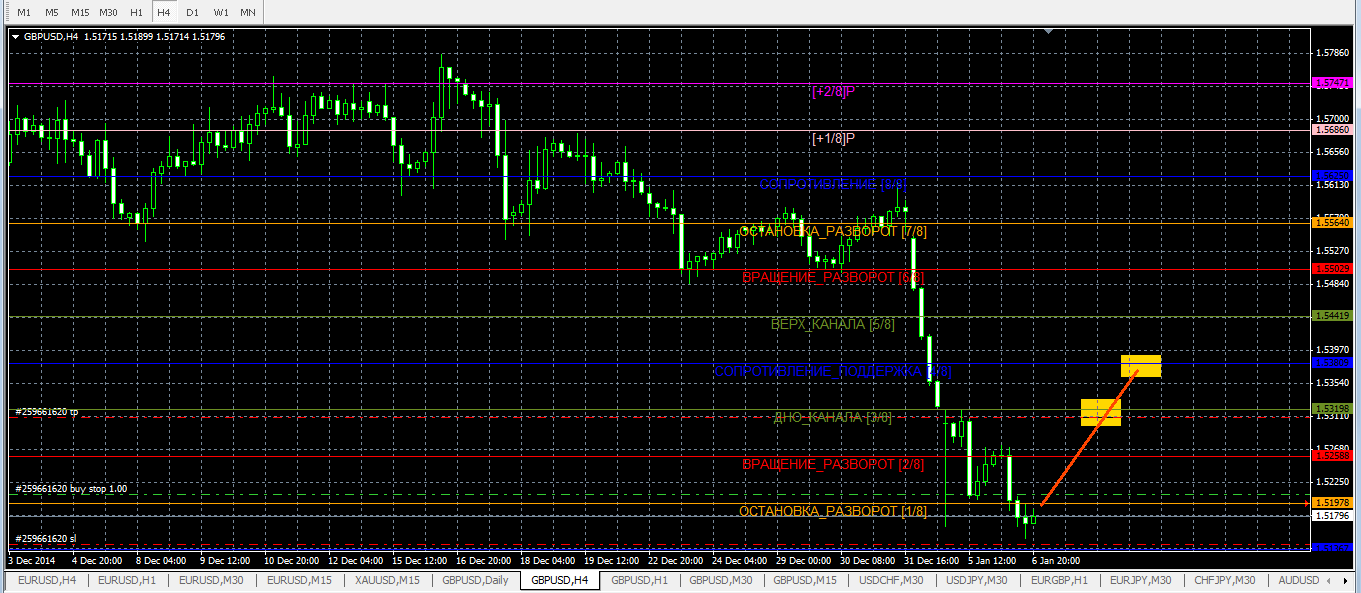Click the green 1.54419 price label

click(1331, 316)
